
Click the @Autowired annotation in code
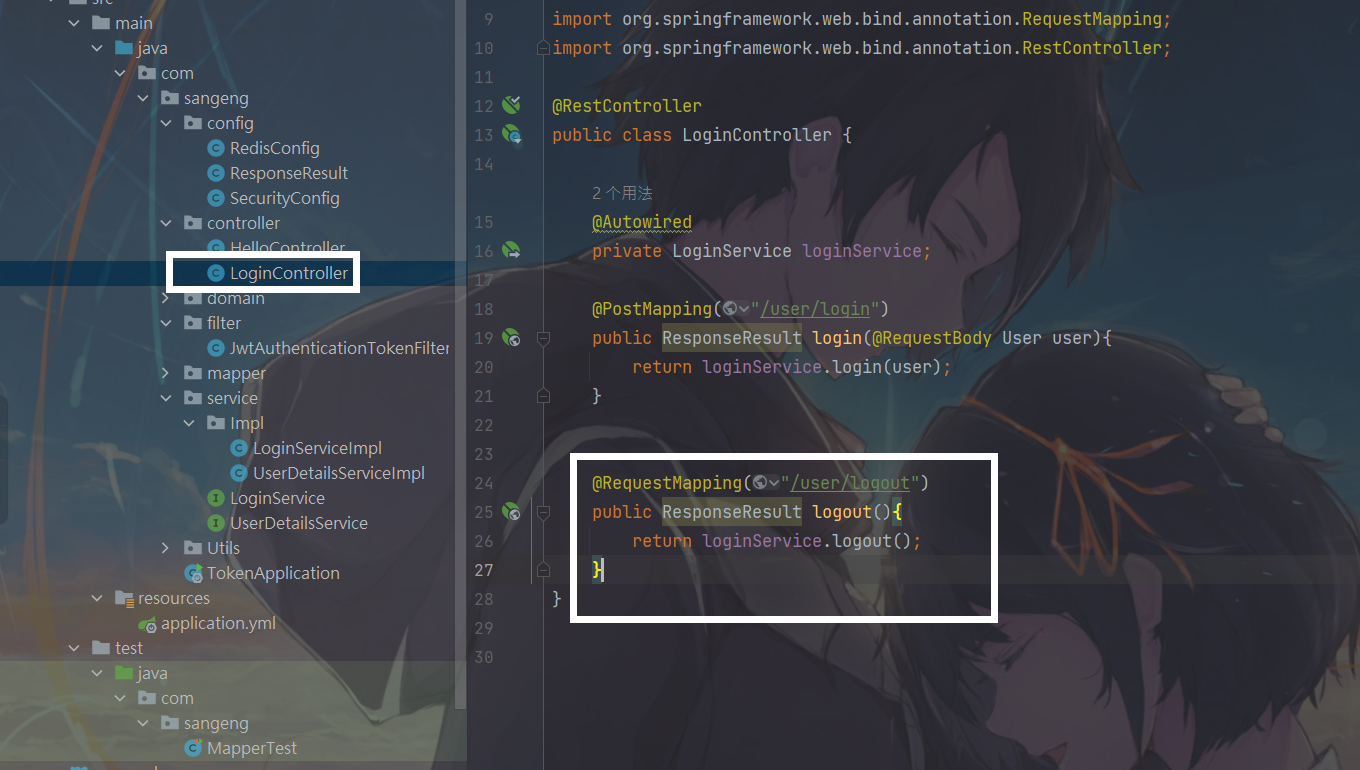click(642, 222)
